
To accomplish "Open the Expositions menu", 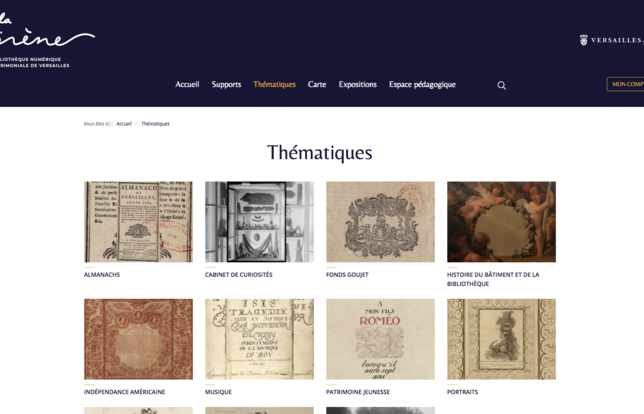I will tap(357, 84).
